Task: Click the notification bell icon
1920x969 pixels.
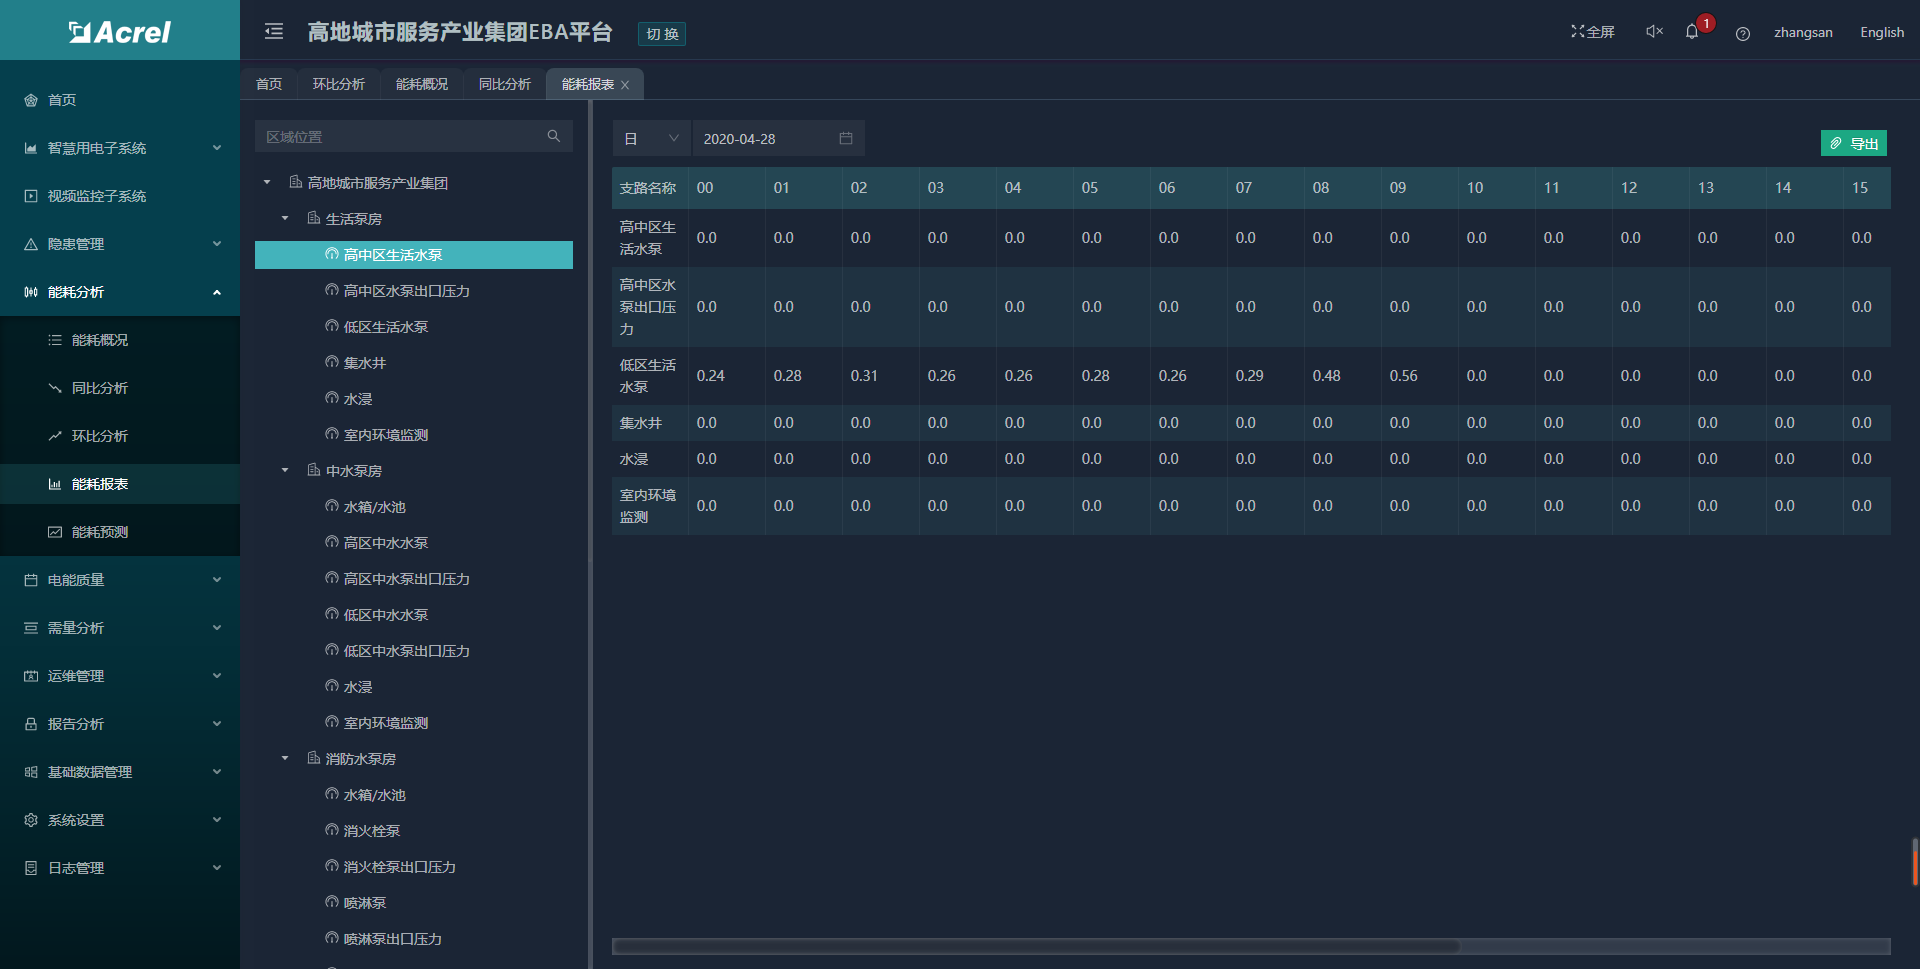Action: (1692, 32)
